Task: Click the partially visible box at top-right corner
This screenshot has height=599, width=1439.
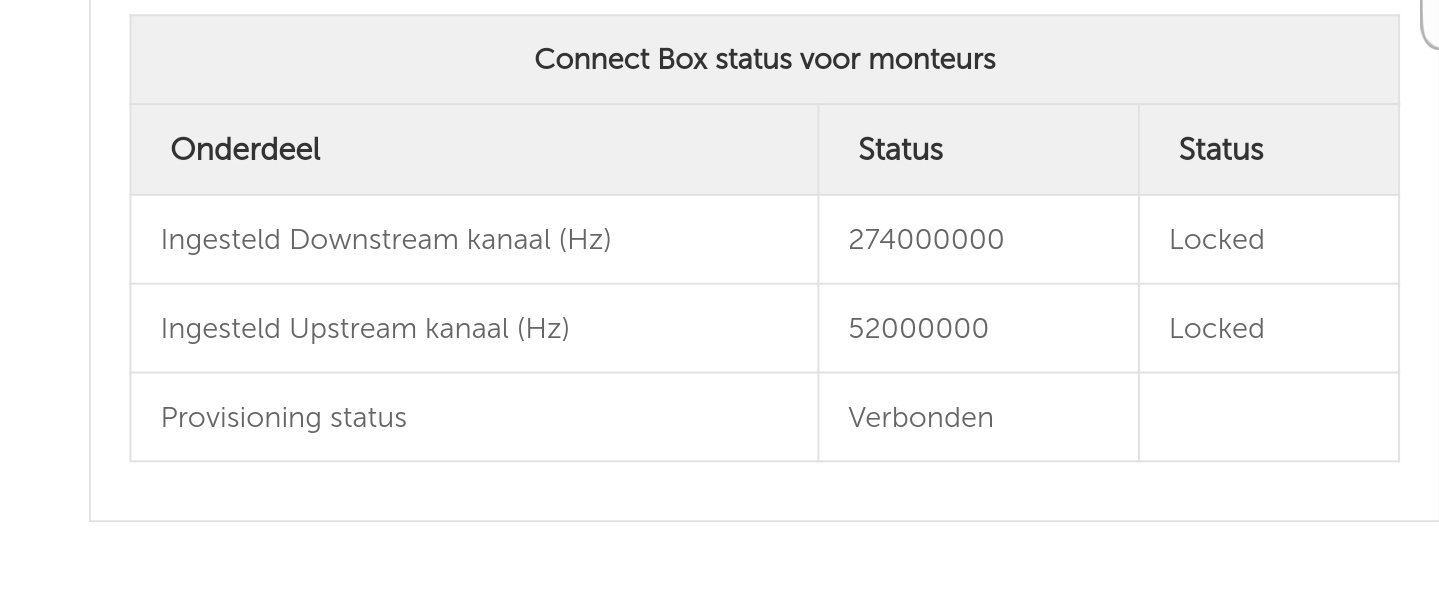Action: coord(1431,24)
